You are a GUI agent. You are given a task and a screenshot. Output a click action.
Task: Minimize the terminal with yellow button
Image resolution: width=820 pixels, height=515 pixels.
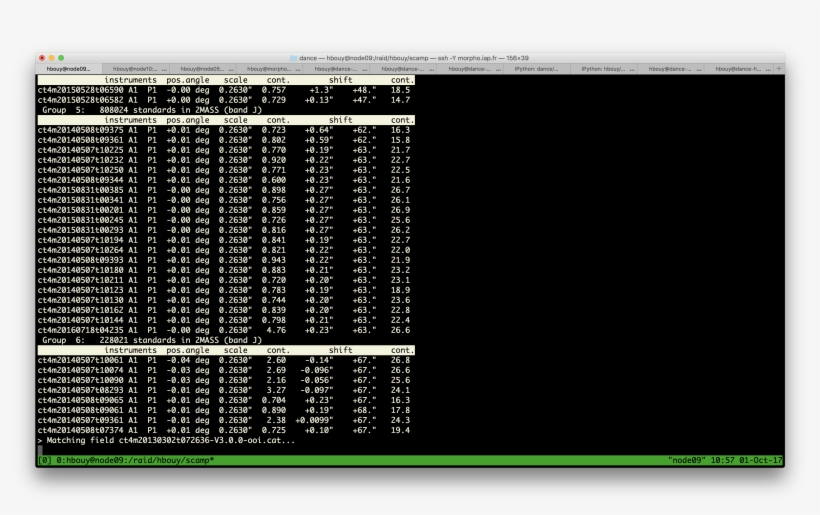(x=52, y=58)
